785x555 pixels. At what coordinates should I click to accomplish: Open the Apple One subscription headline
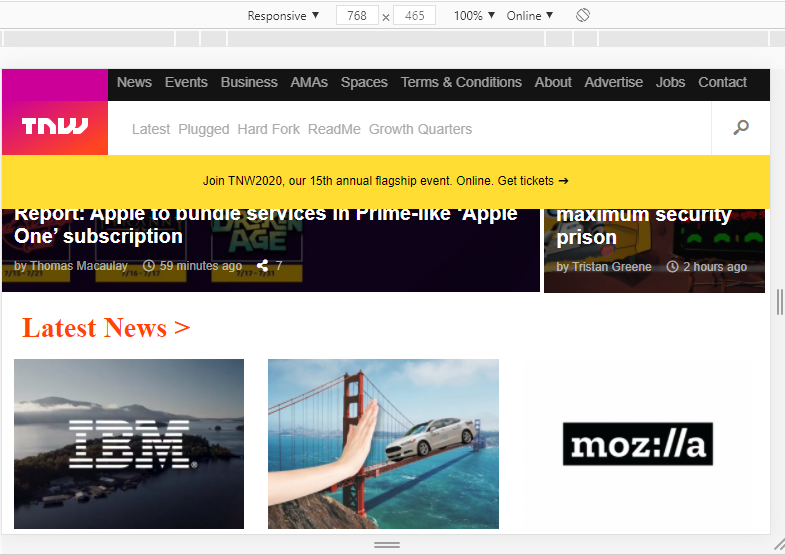pos(265,225)
